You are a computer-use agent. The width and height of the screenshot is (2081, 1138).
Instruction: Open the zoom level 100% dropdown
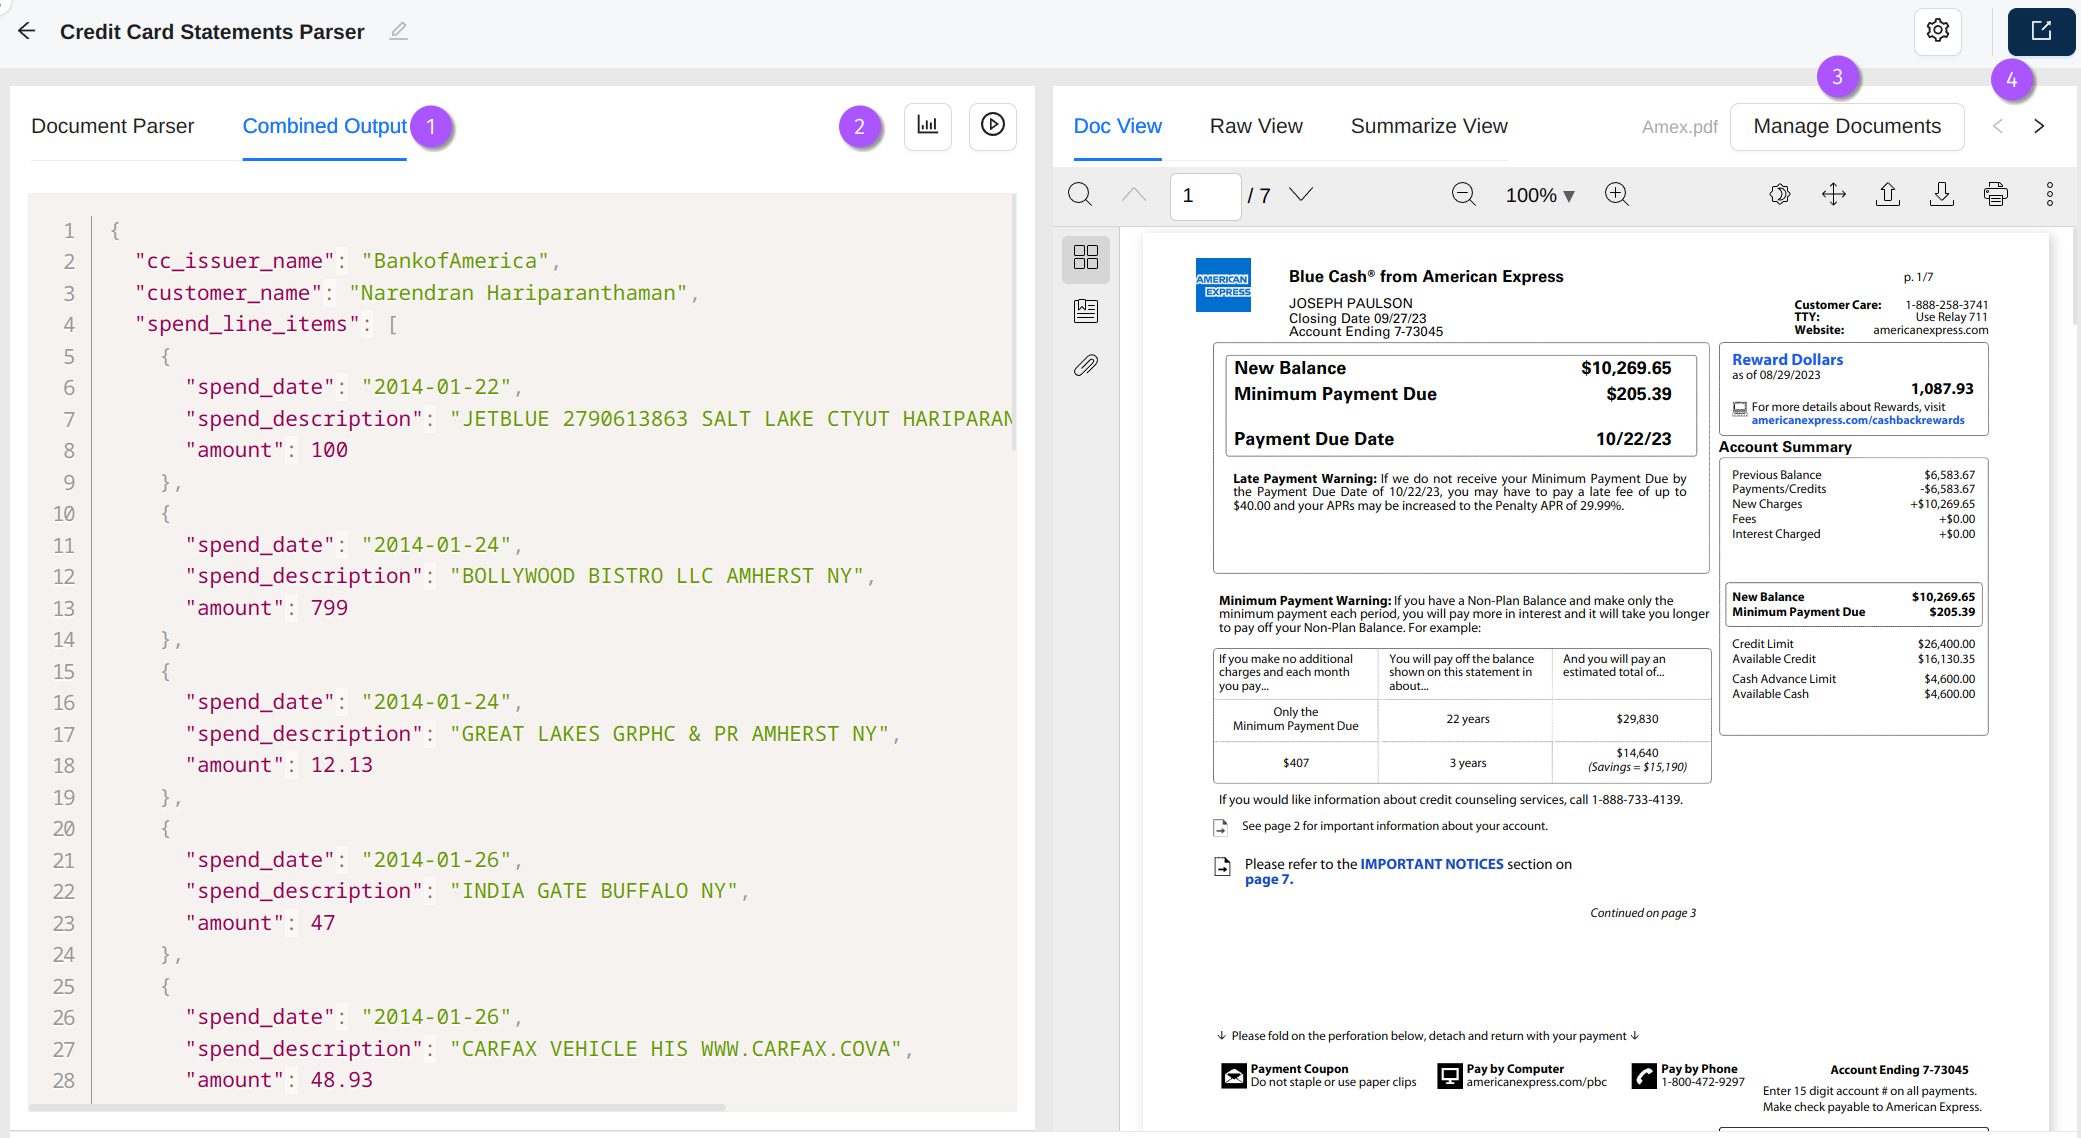click(x=1540, y=195)
